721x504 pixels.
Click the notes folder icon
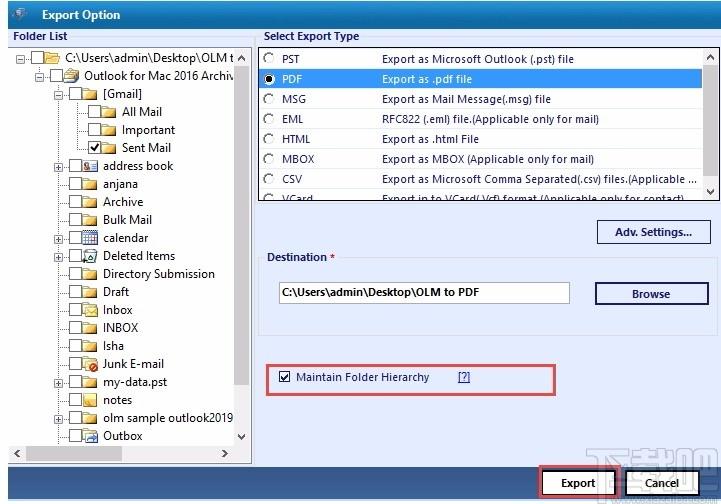point(90,400)
